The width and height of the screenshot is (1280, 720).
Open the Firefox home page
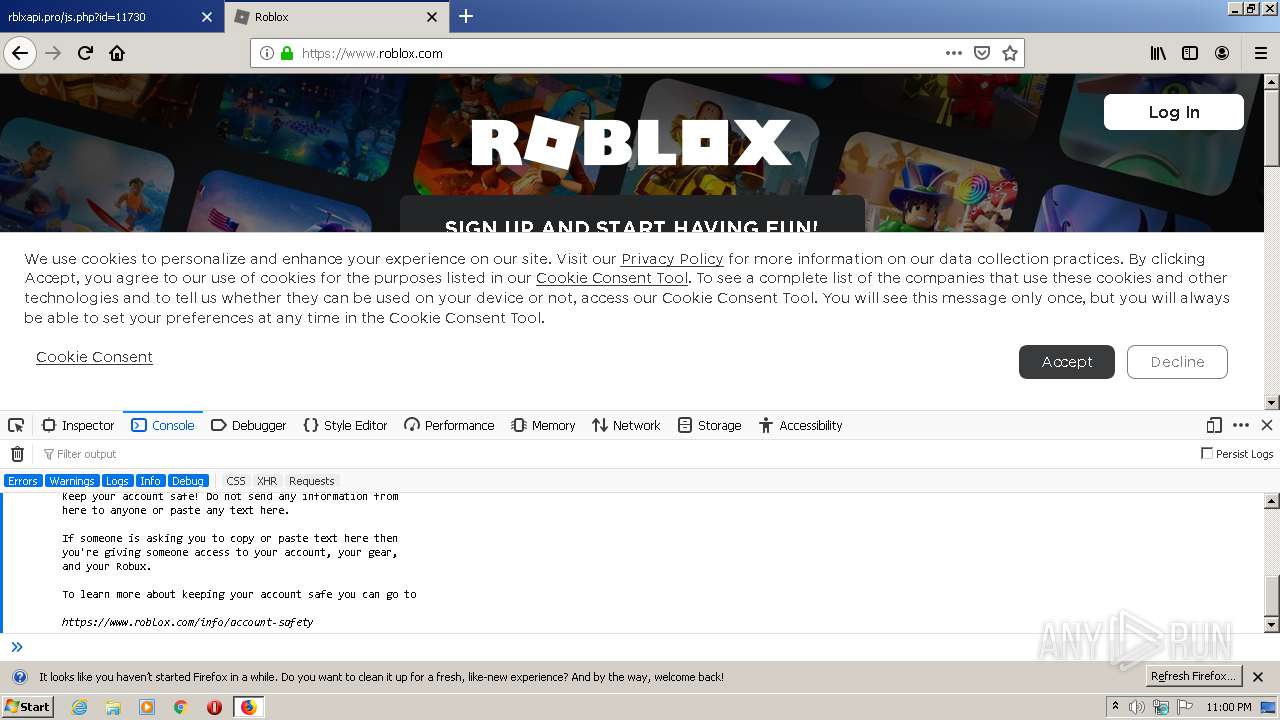117,53
